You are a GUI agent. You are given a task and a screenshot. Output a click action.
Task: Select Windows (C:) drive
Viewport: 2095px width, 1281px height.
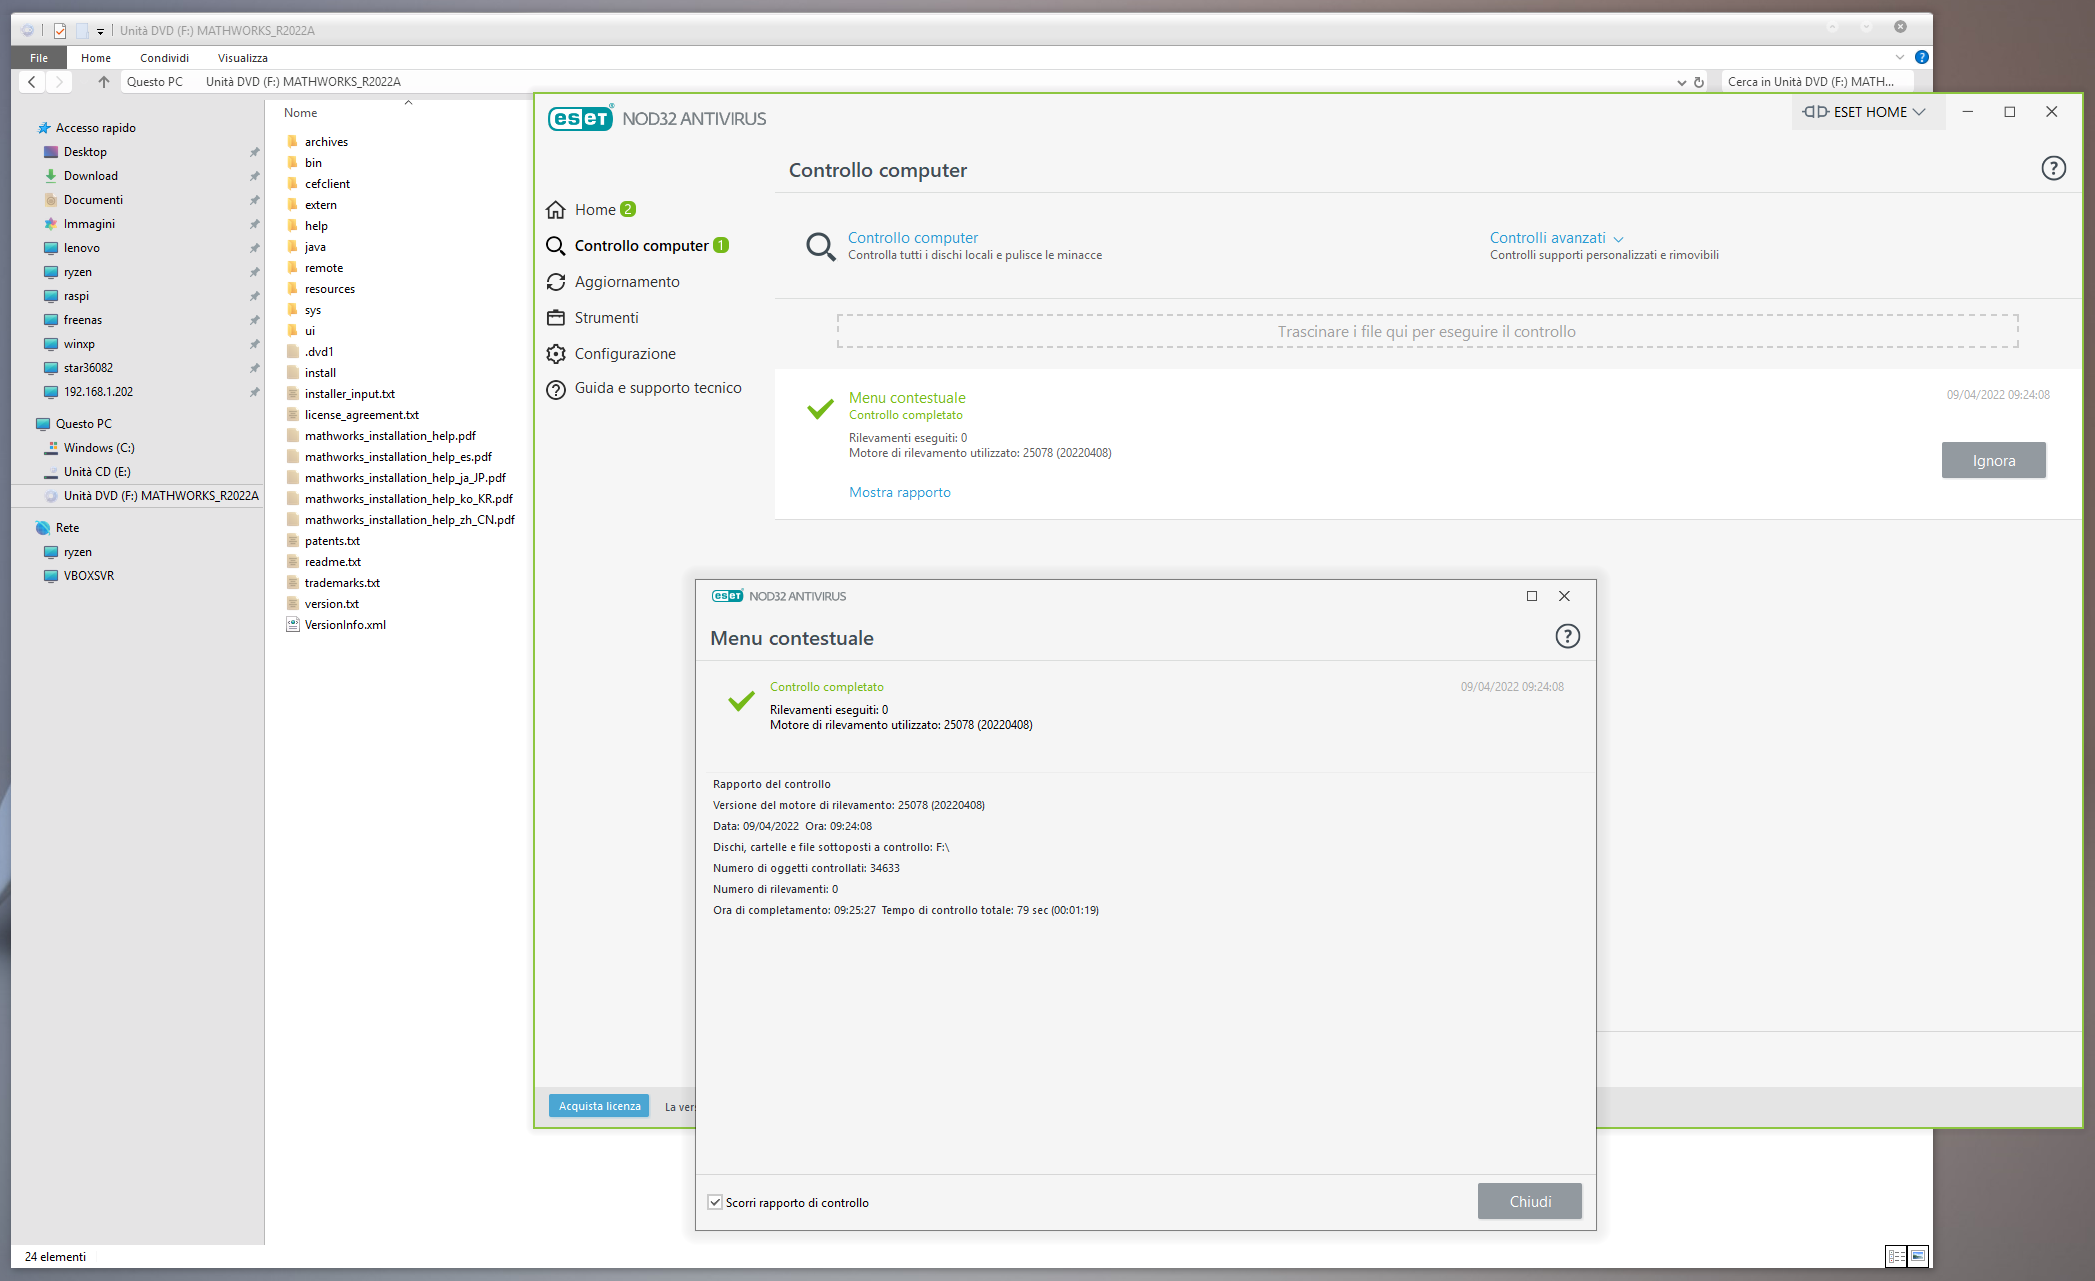[x=98, y=448]
